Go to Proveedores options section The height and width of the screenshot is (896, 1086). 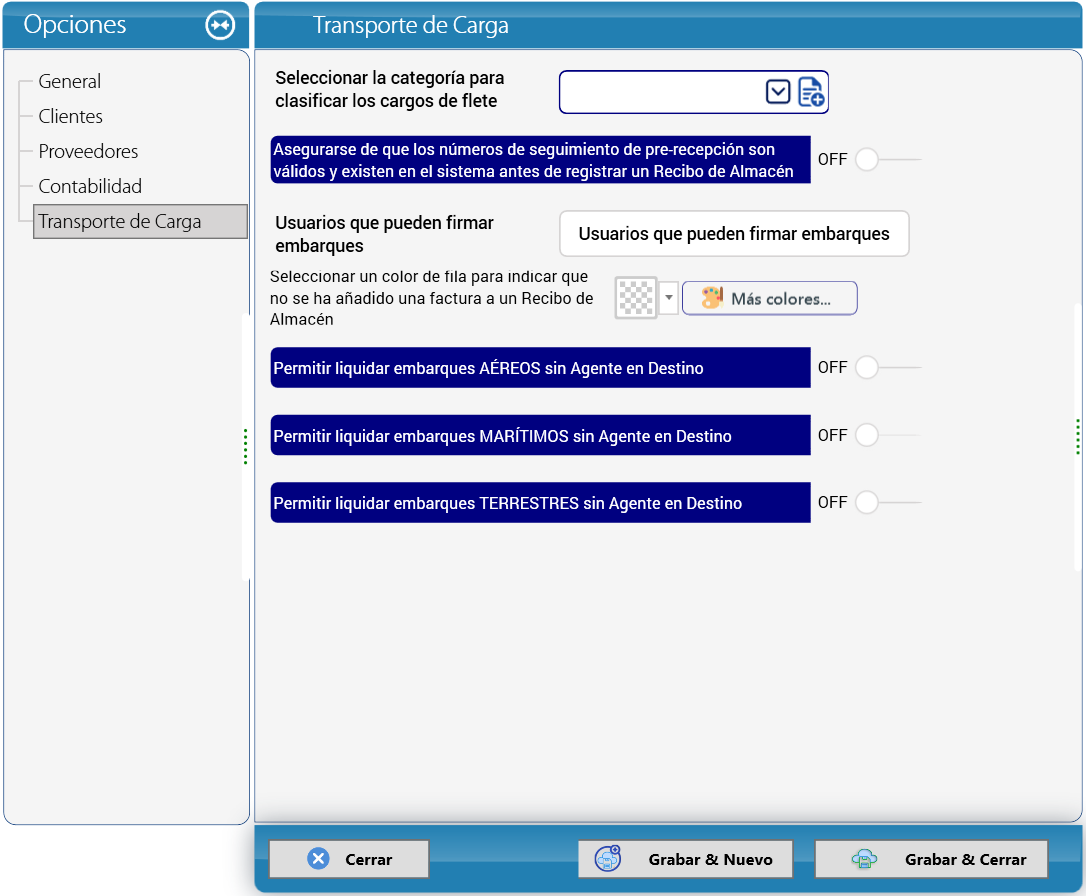(x=89, y=151)
